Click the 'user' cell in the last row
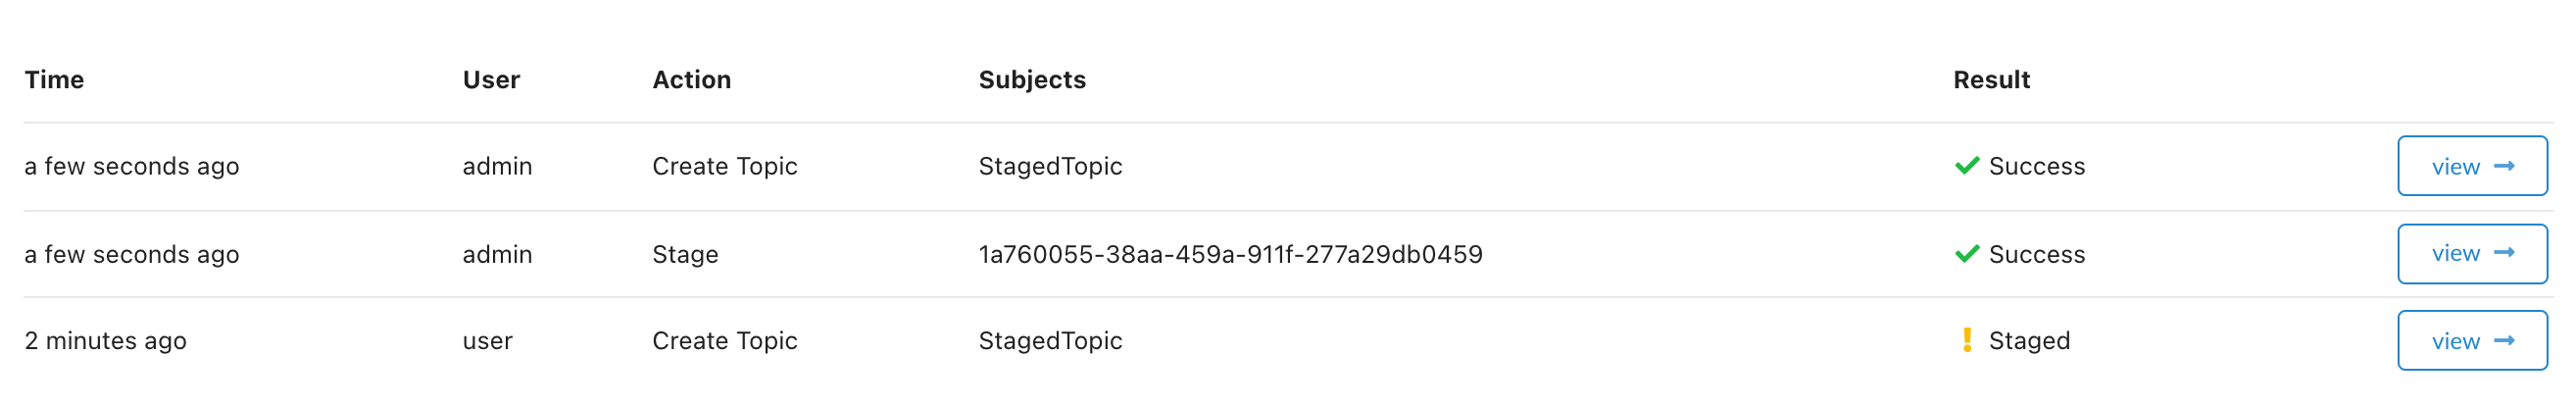 pos(487,341)
